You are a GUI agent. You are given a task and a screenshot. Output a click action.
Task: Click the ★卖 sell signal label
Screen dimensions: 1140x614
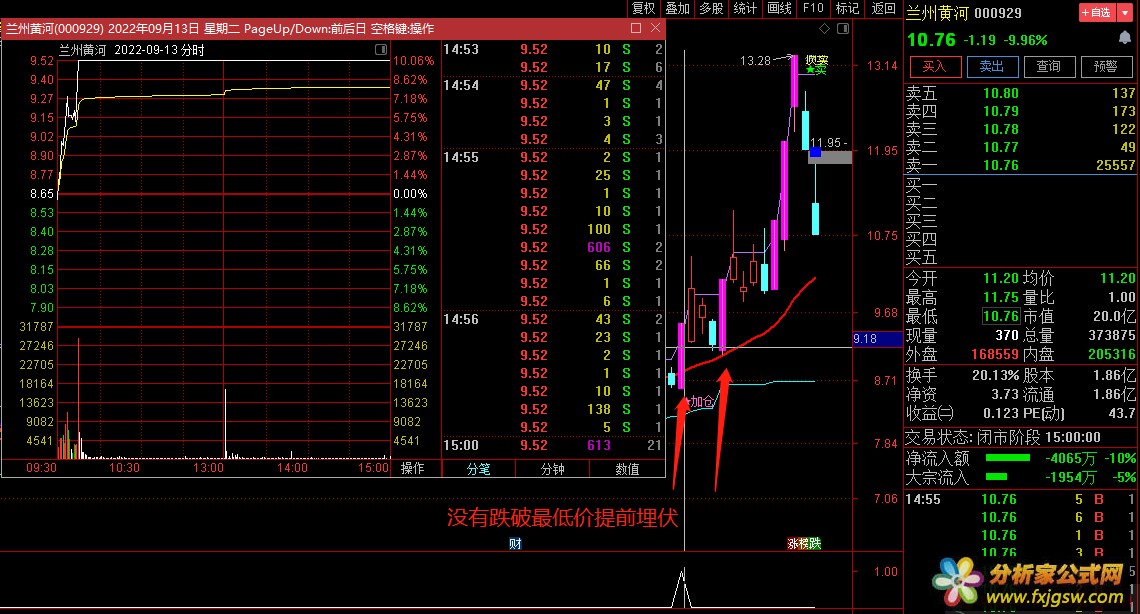click(x=816, y=70)
